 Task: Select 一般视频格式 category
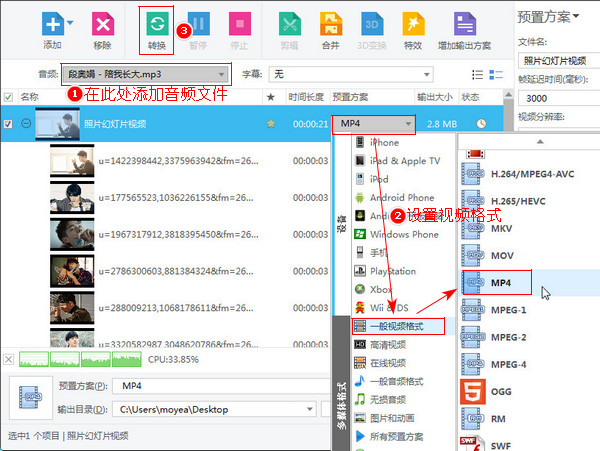tap(398, 326)
